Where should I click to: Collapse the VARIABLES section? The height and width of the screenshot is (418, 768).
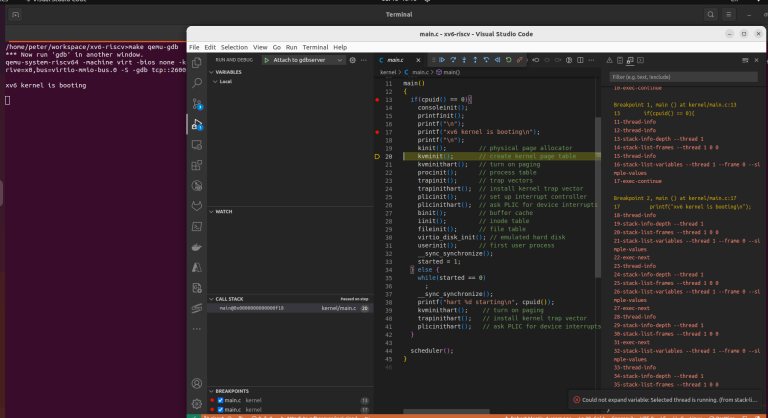229,72
